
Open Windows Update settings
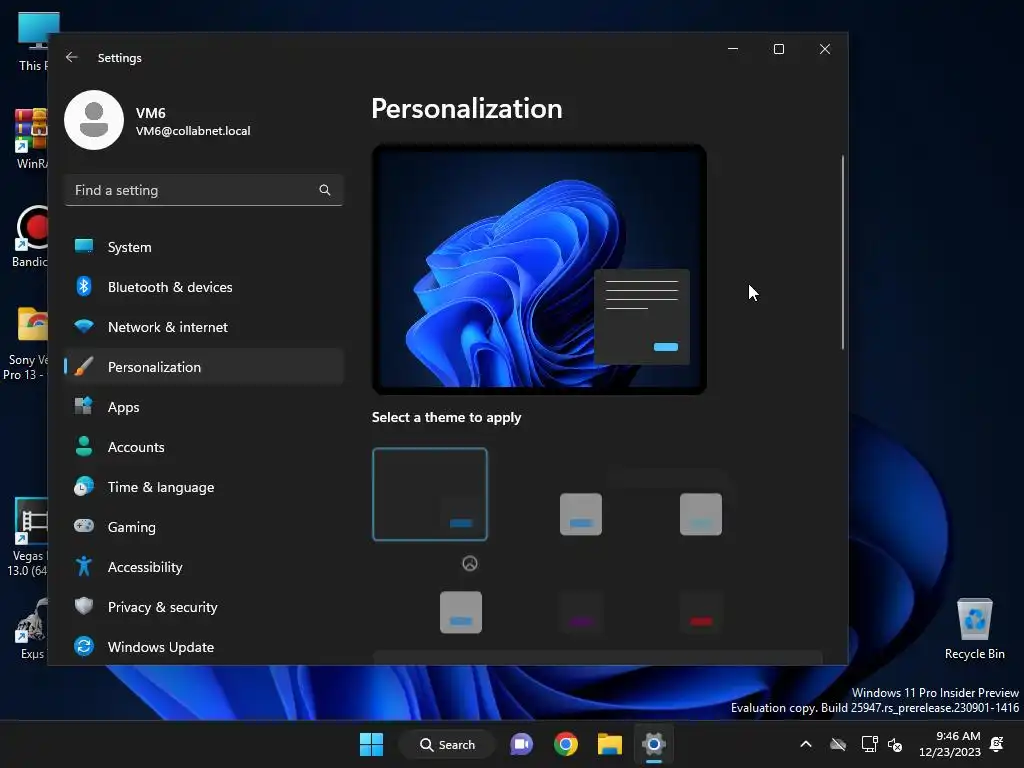[204, 647]
